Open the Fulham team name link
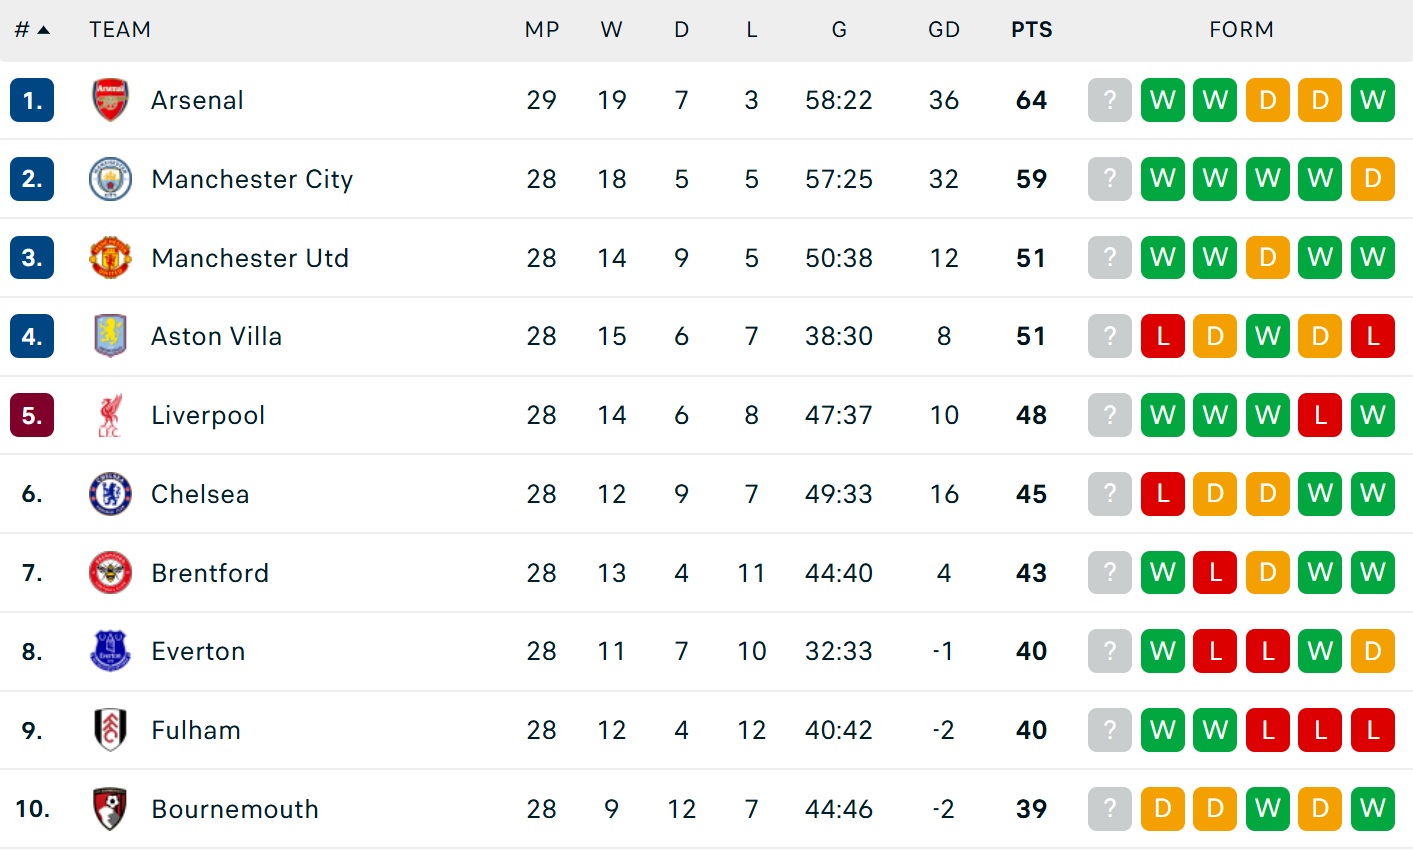The width and height of the screenshot is (1413, 850). (196, 730)
